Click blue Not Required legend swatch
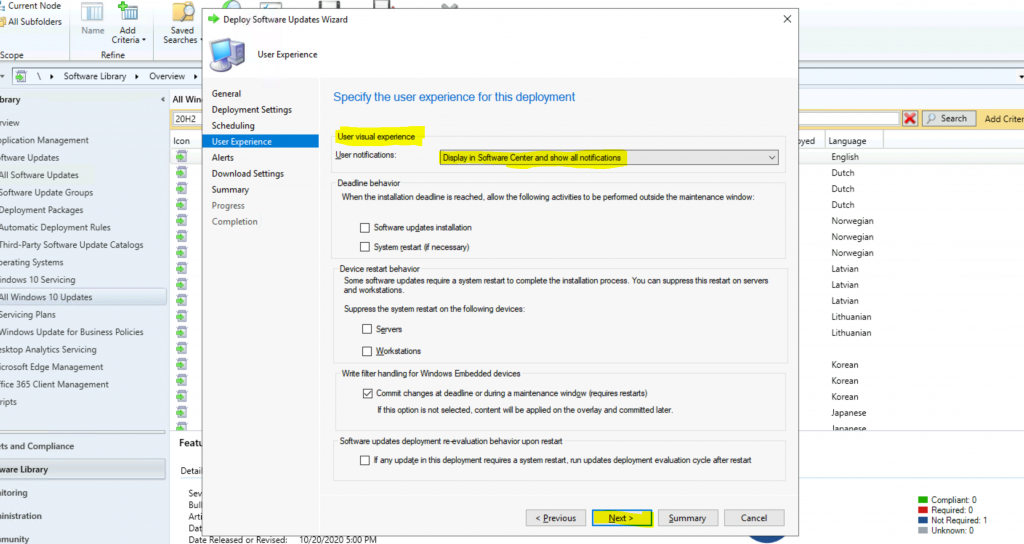 [922, 520]
